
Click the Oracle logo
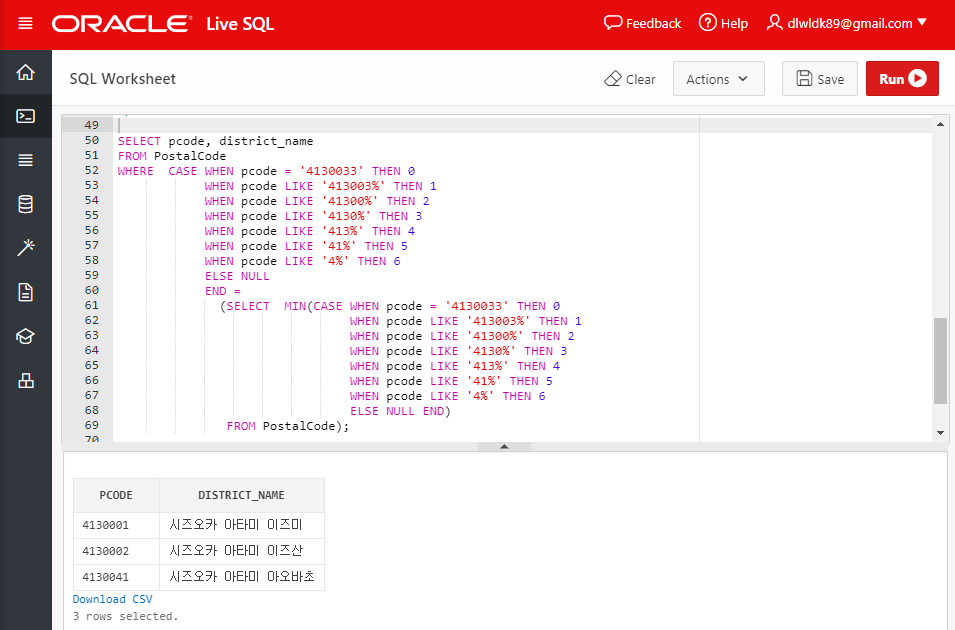122,24
